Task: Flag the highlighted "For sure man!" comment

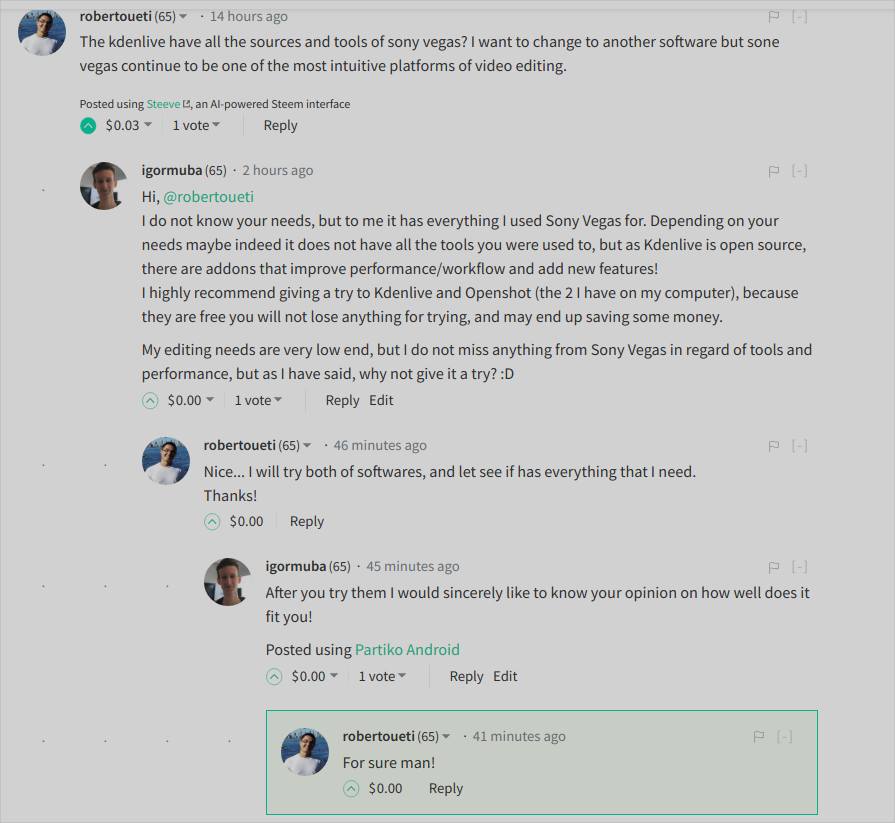Action: click(x=760, y=737)
